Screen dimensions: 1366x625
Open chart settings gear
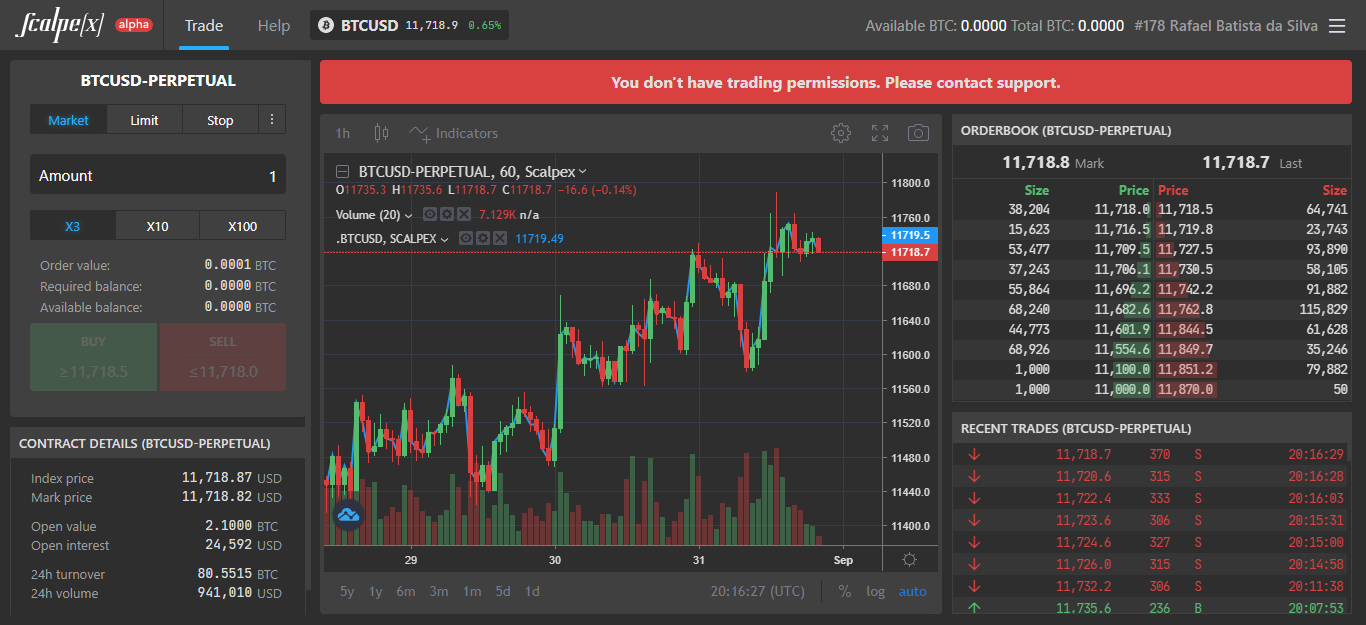(841, 133)
